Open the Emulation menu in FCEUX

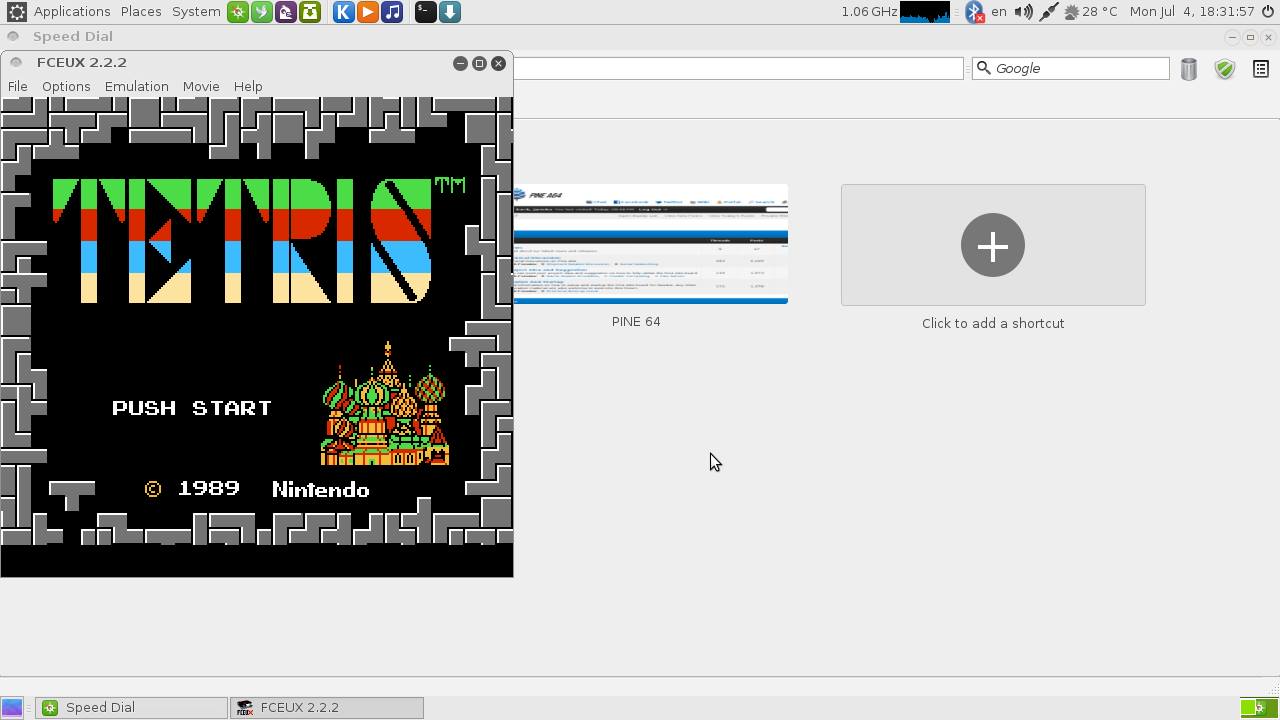(x=136, y=87)
